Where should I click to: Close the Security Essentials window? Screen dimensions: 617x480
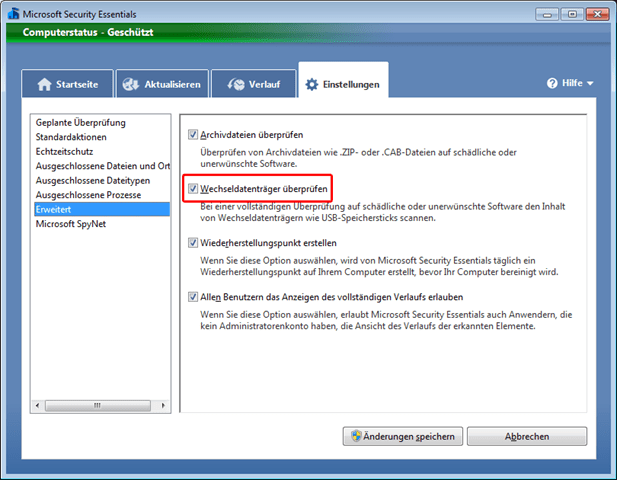point(597,15)
